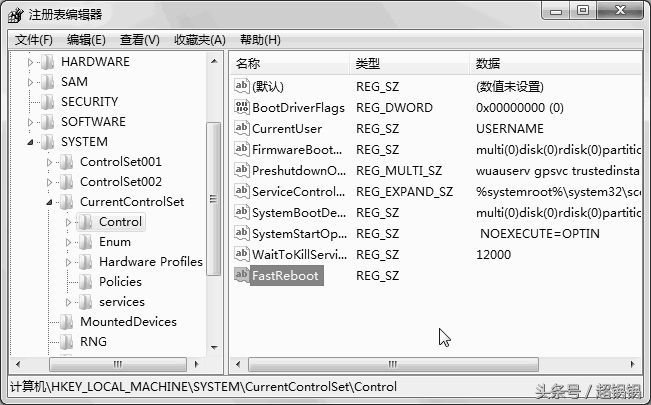Click the value pane horizontal scrollbar thumb
Viewport: 651px width, 405px height.
pyautogui.click(x=393, y=364)
